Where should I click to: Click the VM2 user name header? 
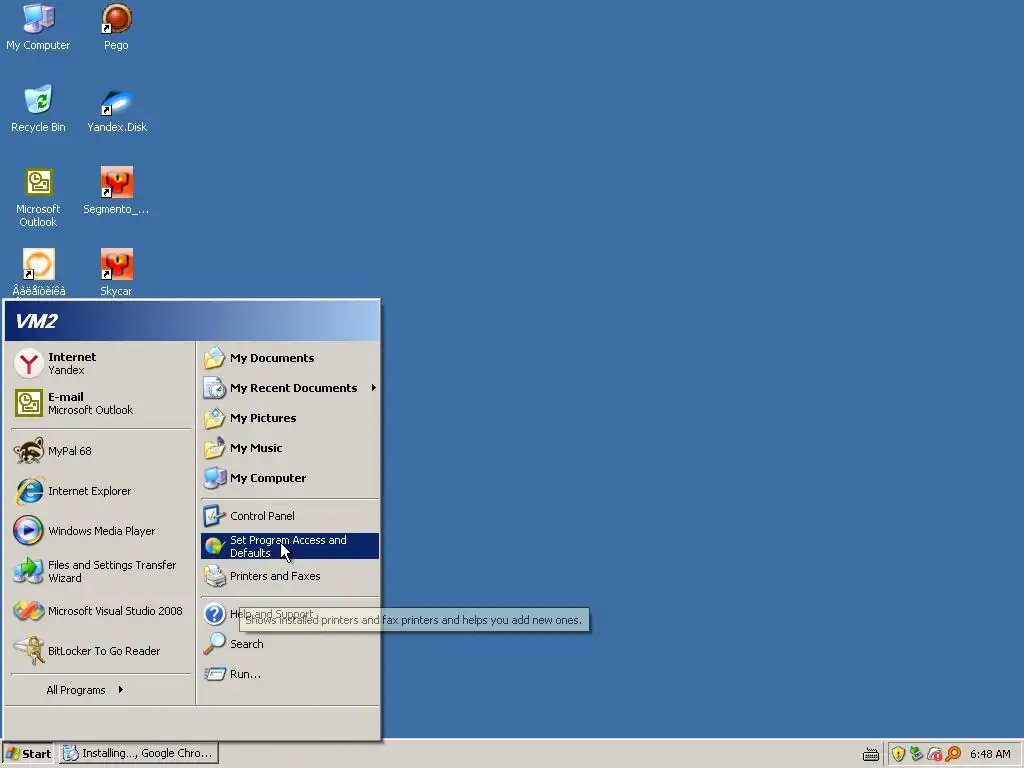point(37,321)
